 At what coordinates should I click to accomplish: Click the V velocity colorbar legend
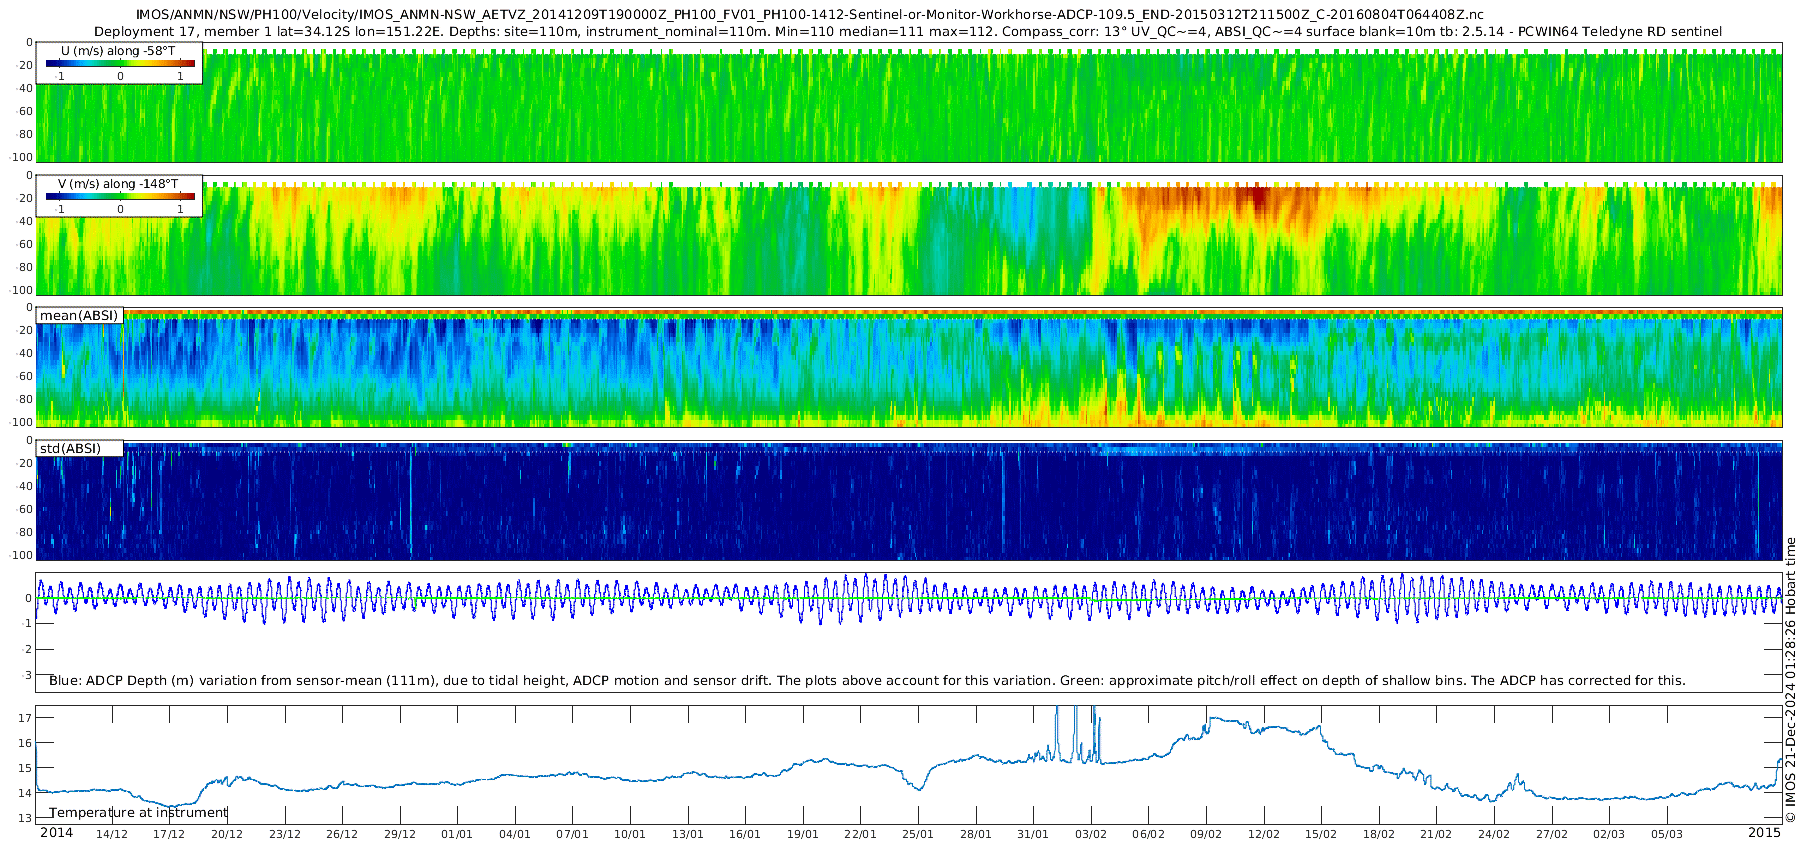coord(119,196)
